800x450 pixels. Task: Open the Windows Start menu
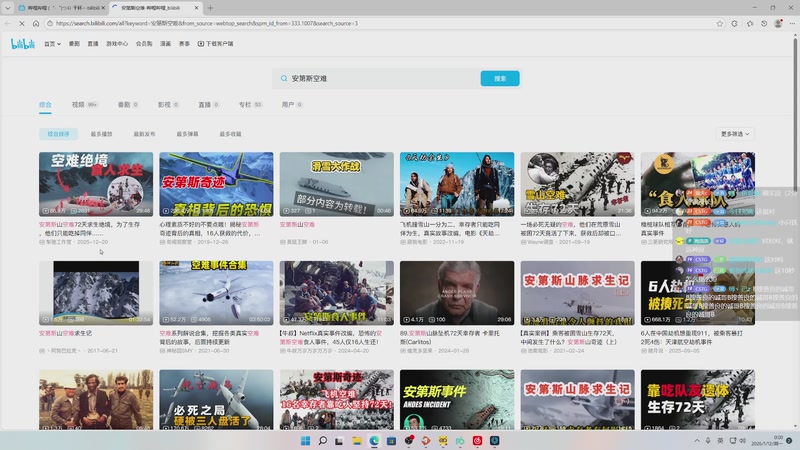[306, 441]
